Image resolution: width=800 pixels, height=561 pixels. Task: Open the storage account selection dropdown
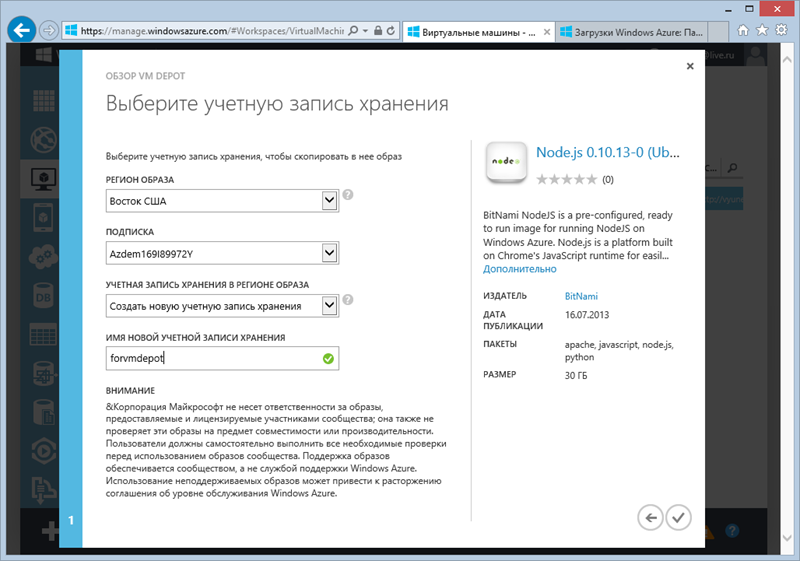pyautogui.click(x=222, y=306)
